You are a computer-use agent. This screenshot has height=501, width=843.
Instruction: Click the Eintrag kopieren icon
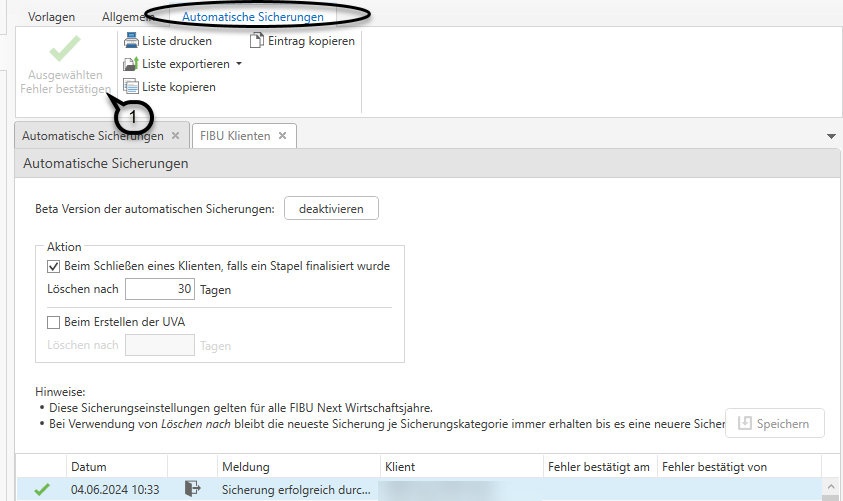pyautogui.click(x=257, y=41)
